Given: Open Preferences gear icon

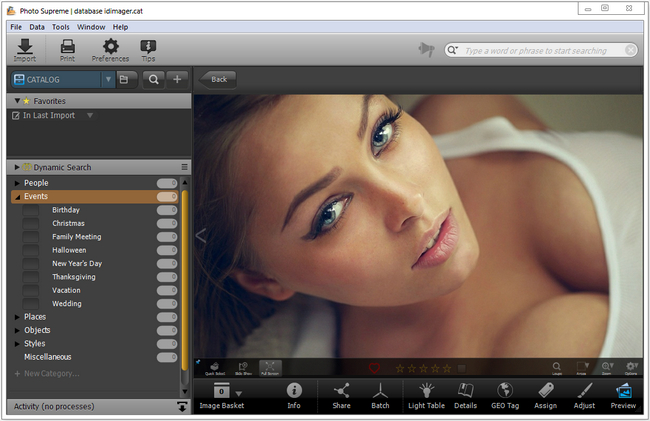Looking at the screenshot, I should click(110, 50).
